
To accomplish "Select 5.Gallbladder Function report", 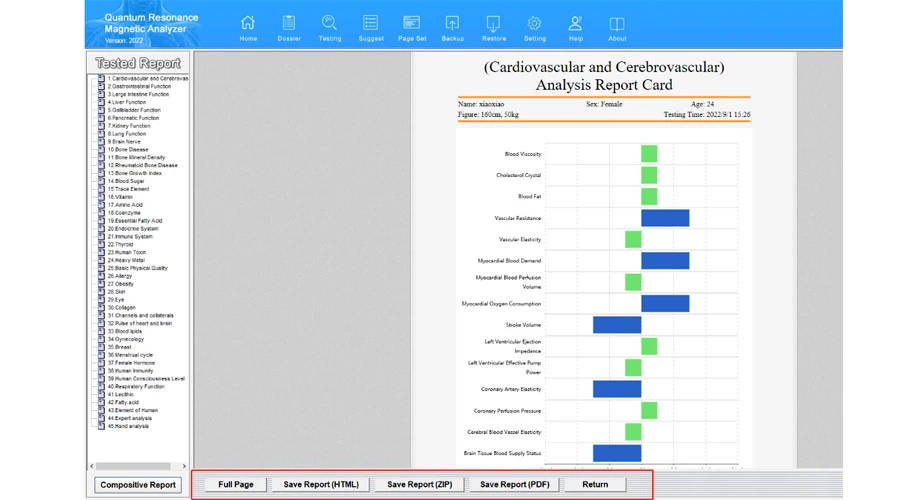I will (x=134, y=110).
